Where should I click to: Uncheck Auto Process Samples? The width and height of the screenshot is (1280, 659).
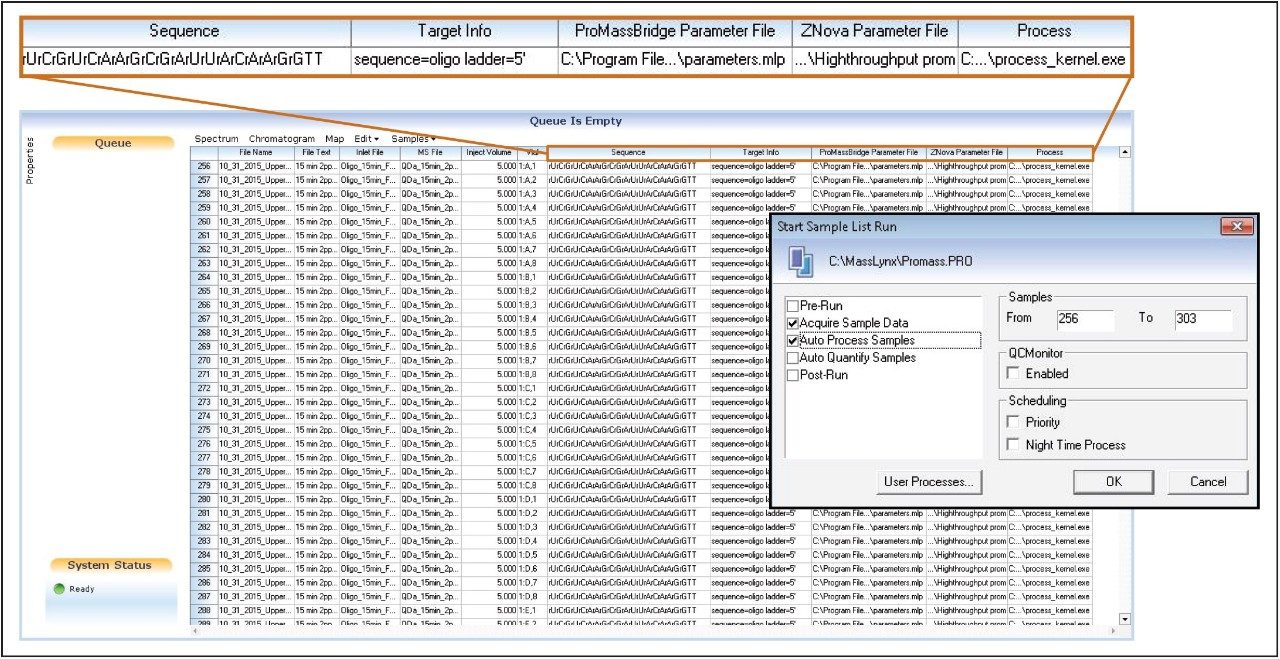[793, 341]
